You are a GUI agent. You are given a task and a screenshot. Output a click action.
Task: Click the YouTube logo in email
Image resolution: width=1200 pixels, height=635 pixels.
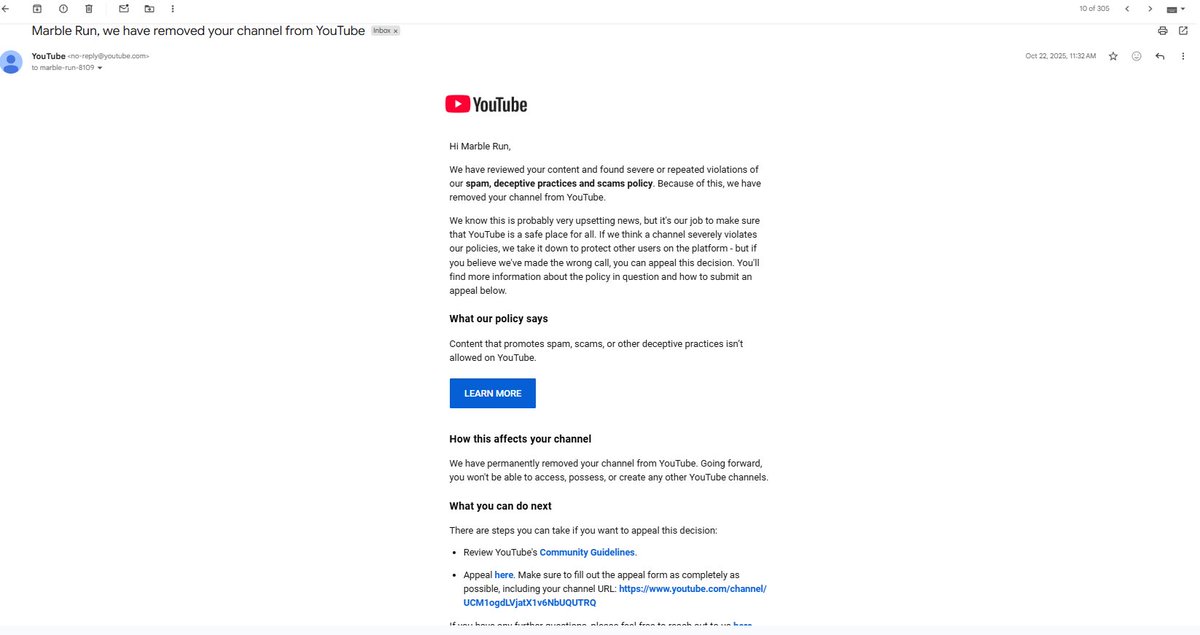click(486, 104)
